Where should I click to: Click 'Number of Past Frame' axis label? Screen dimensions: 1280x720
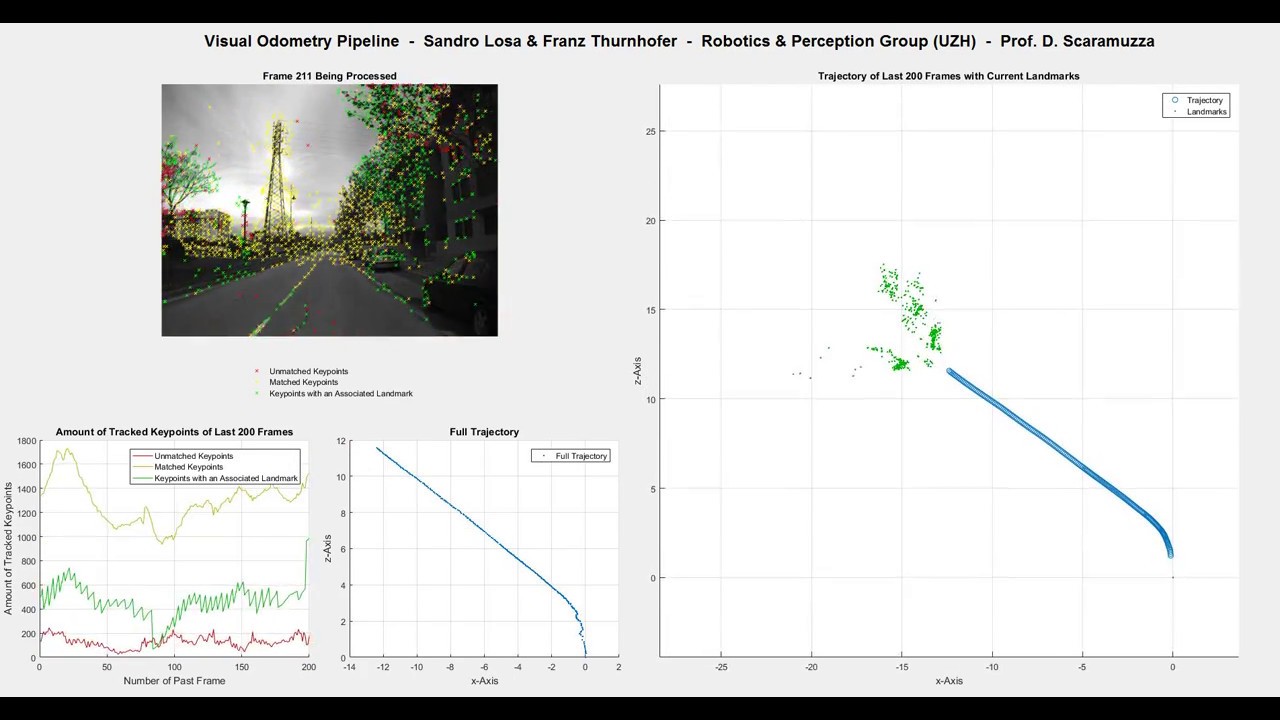click(x=174, y=681)
